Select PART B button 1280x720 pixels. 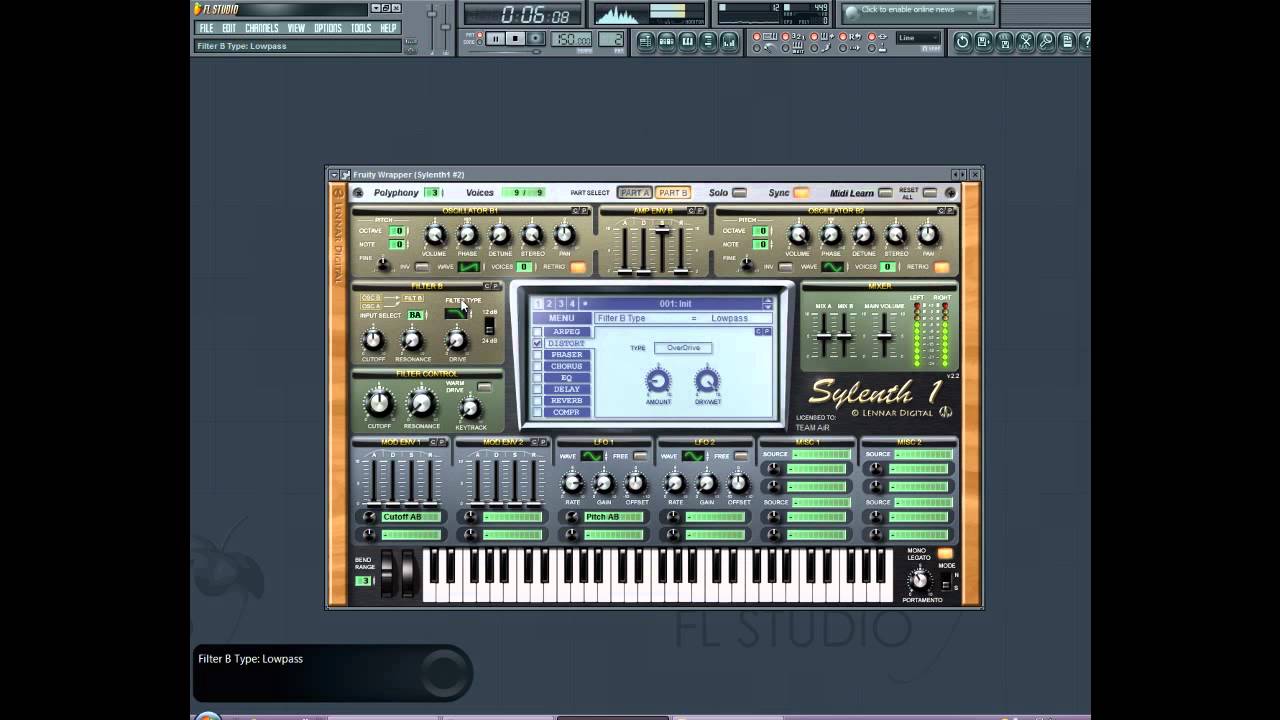tap(673, 193)
